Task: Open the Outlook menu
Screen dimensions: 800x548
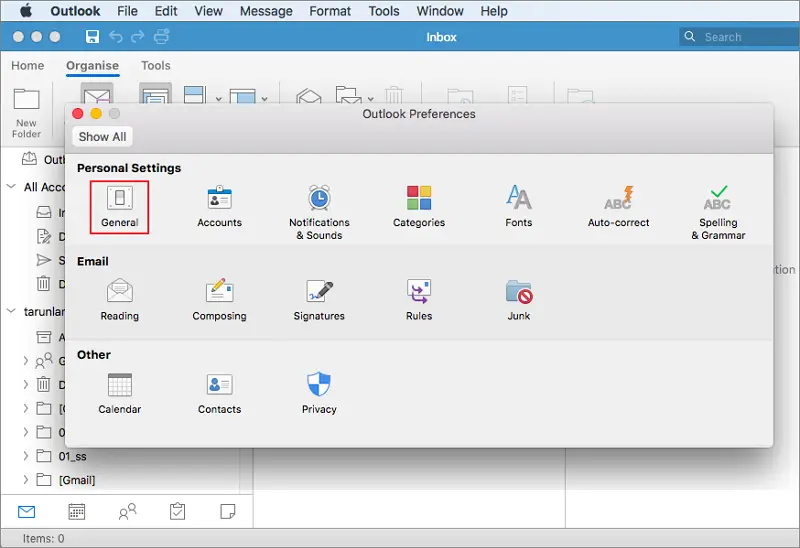Action: click(x=75, y=11)
